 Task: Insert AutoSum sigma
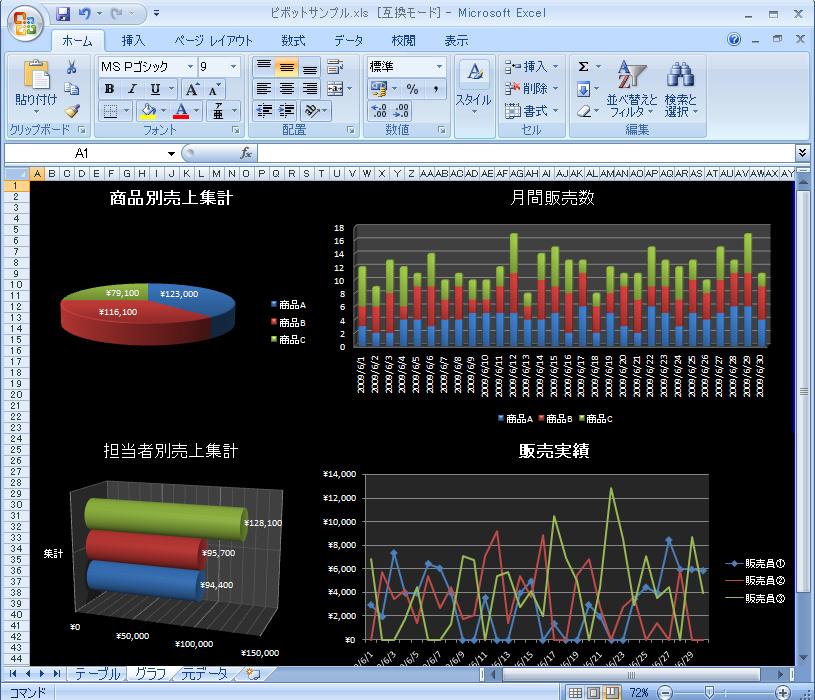pos(584,67)
